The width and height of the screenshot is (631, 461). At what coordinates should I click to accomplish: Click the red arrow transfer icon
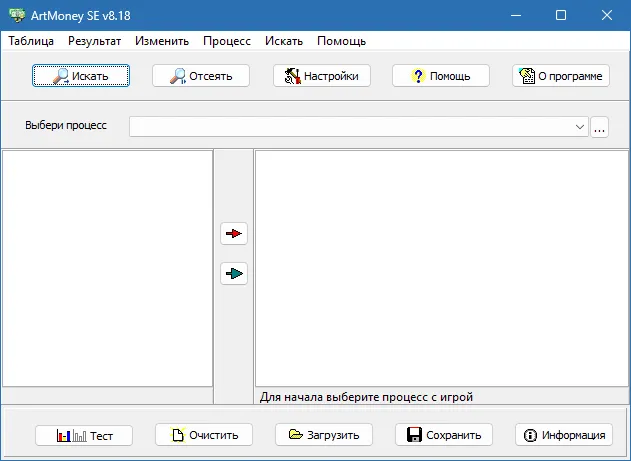[x=234, y=233]
